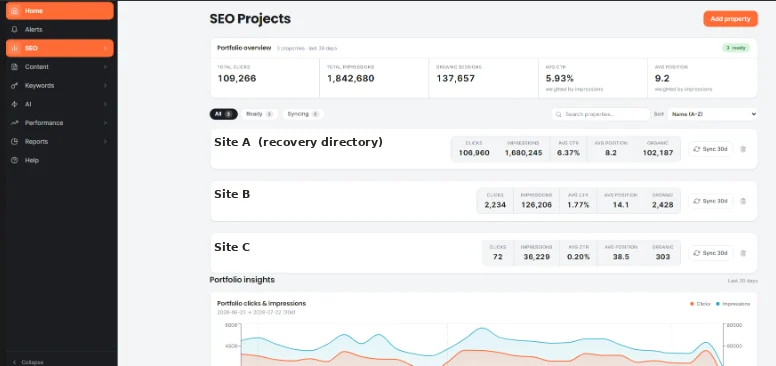Click the refresh icon in Site A's Sync button

[x=697, y=149]
